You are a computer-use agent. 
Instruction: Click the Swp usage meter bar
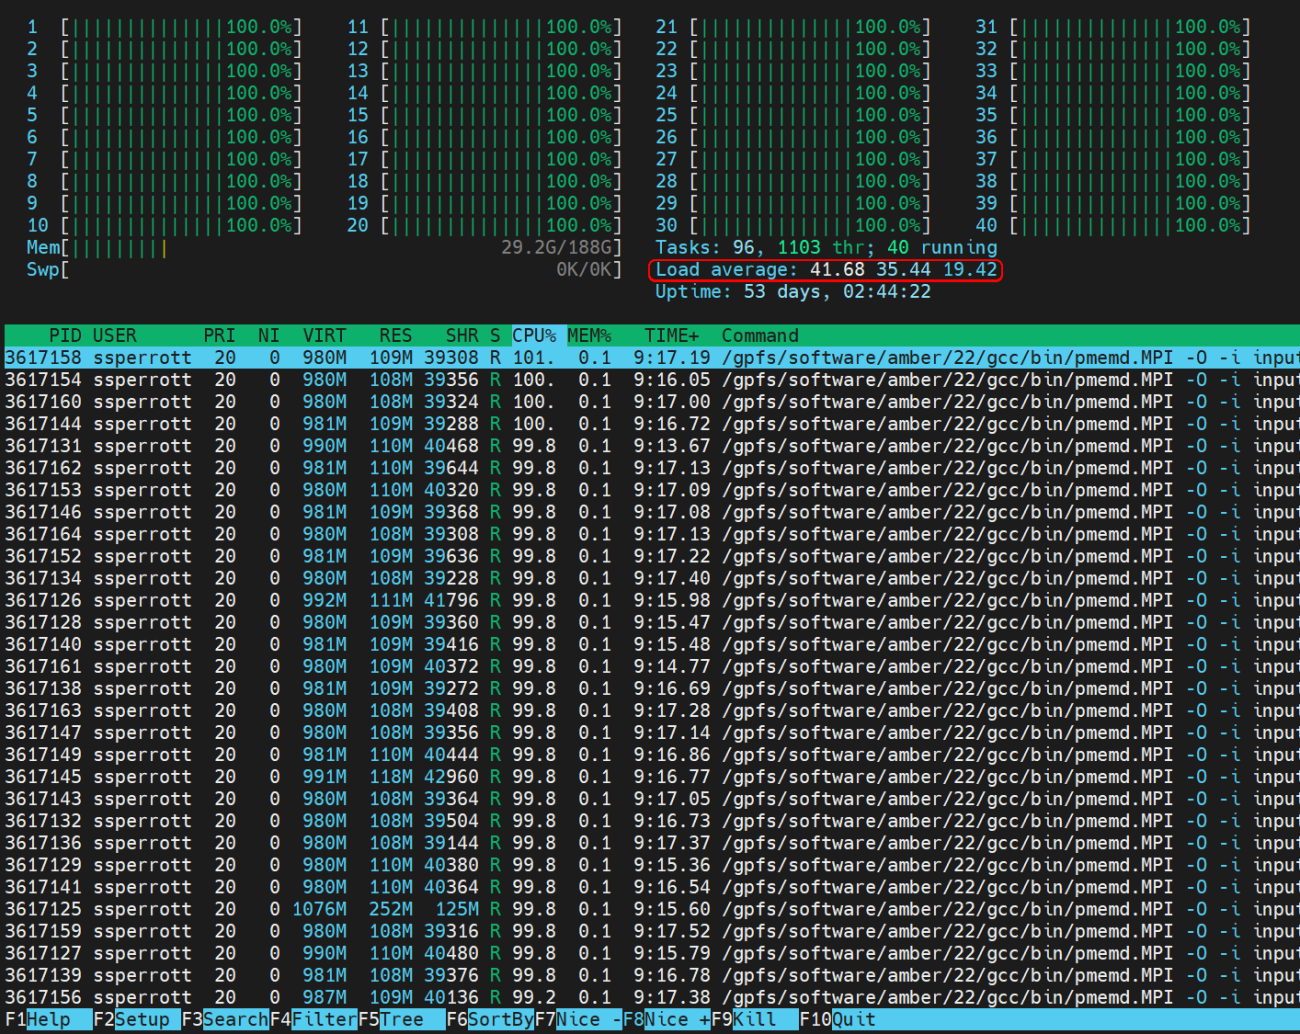point(324,269)
